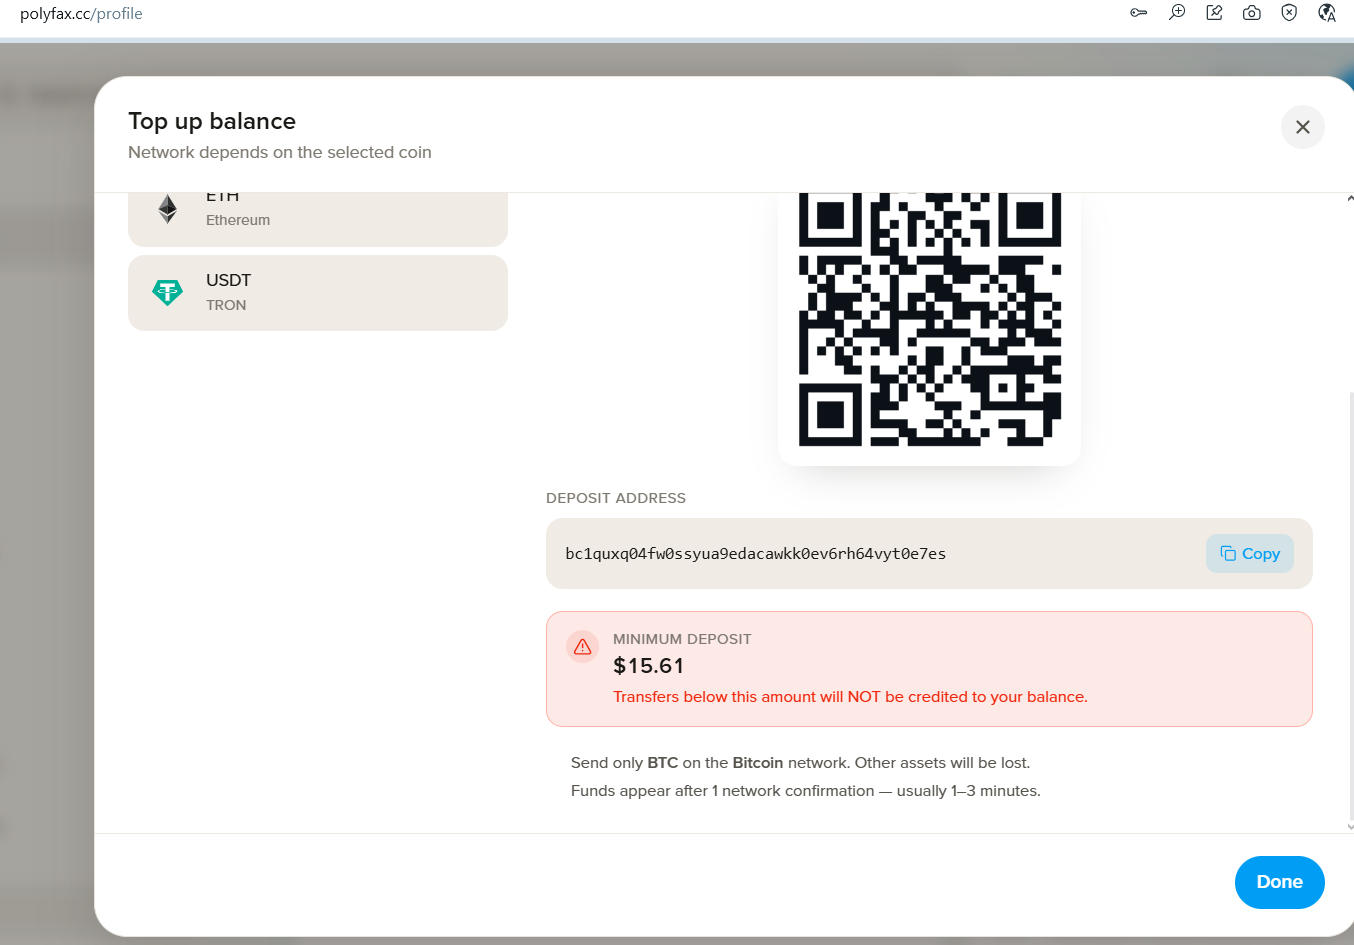
Task: Click the dialog scrollbar up arrow
Action: [1350, 198]
